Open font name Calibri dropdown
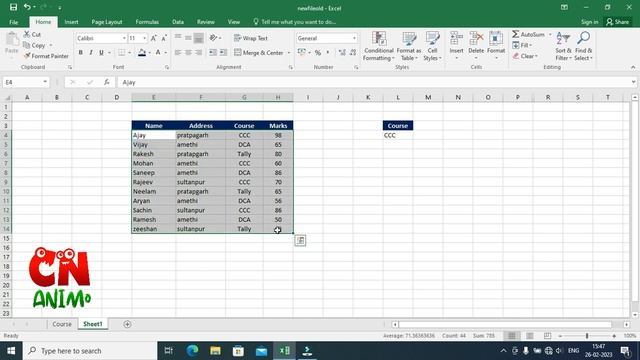This screenshot has height=360, width=640. 124,38
